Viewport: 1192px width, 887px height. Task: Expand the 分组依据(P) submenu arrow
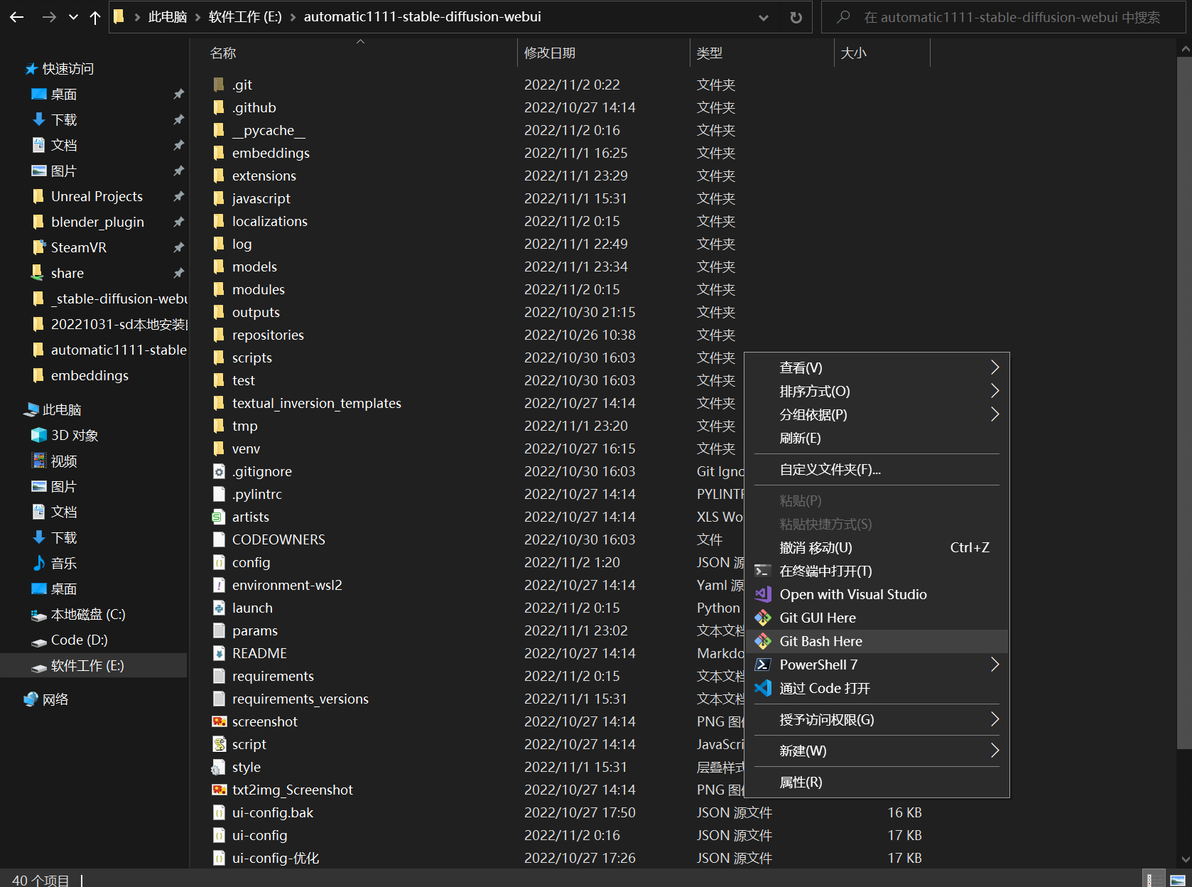click(994, 415)
